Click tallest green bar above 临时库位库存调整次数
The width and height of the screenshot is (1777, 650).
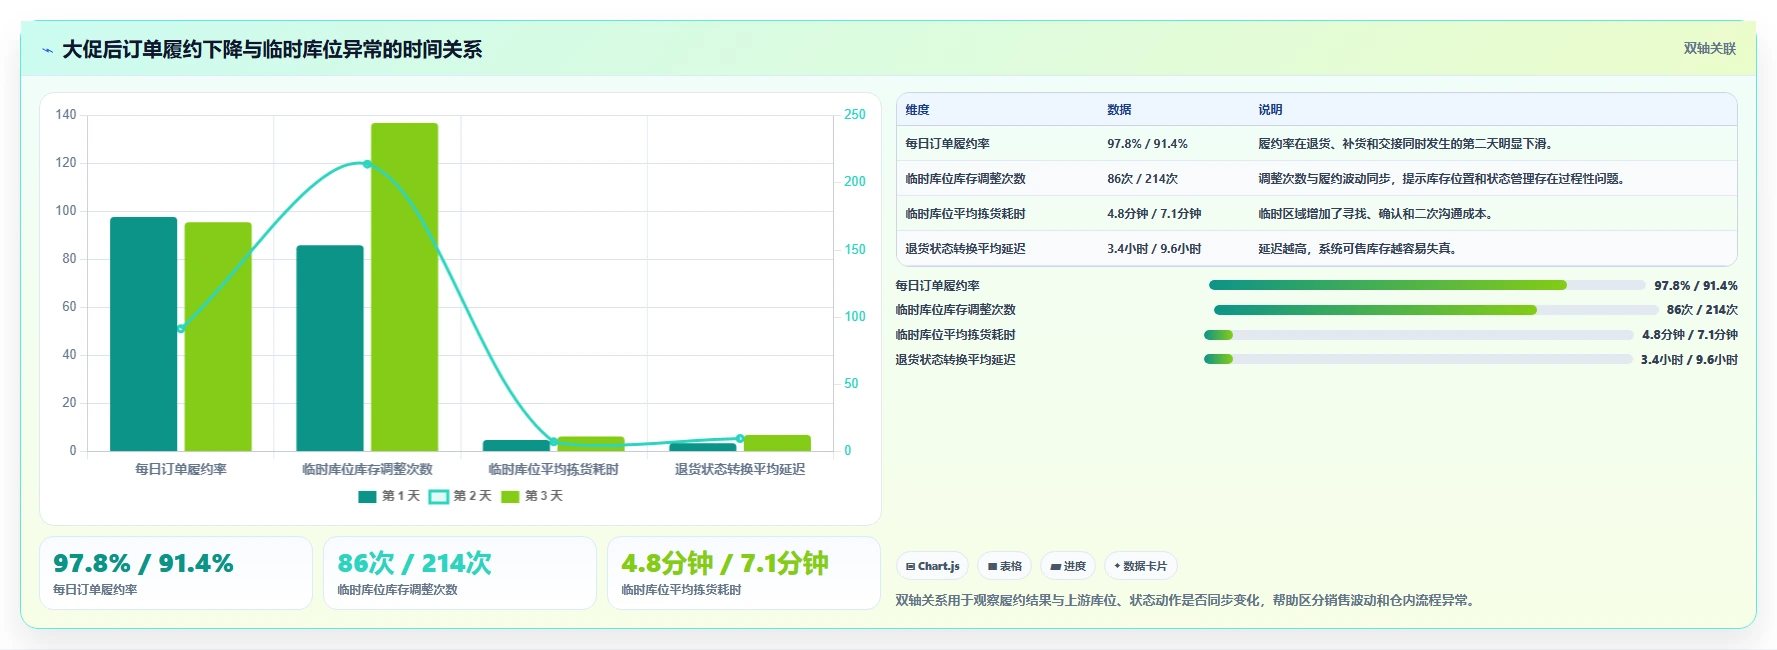(404, 287)
